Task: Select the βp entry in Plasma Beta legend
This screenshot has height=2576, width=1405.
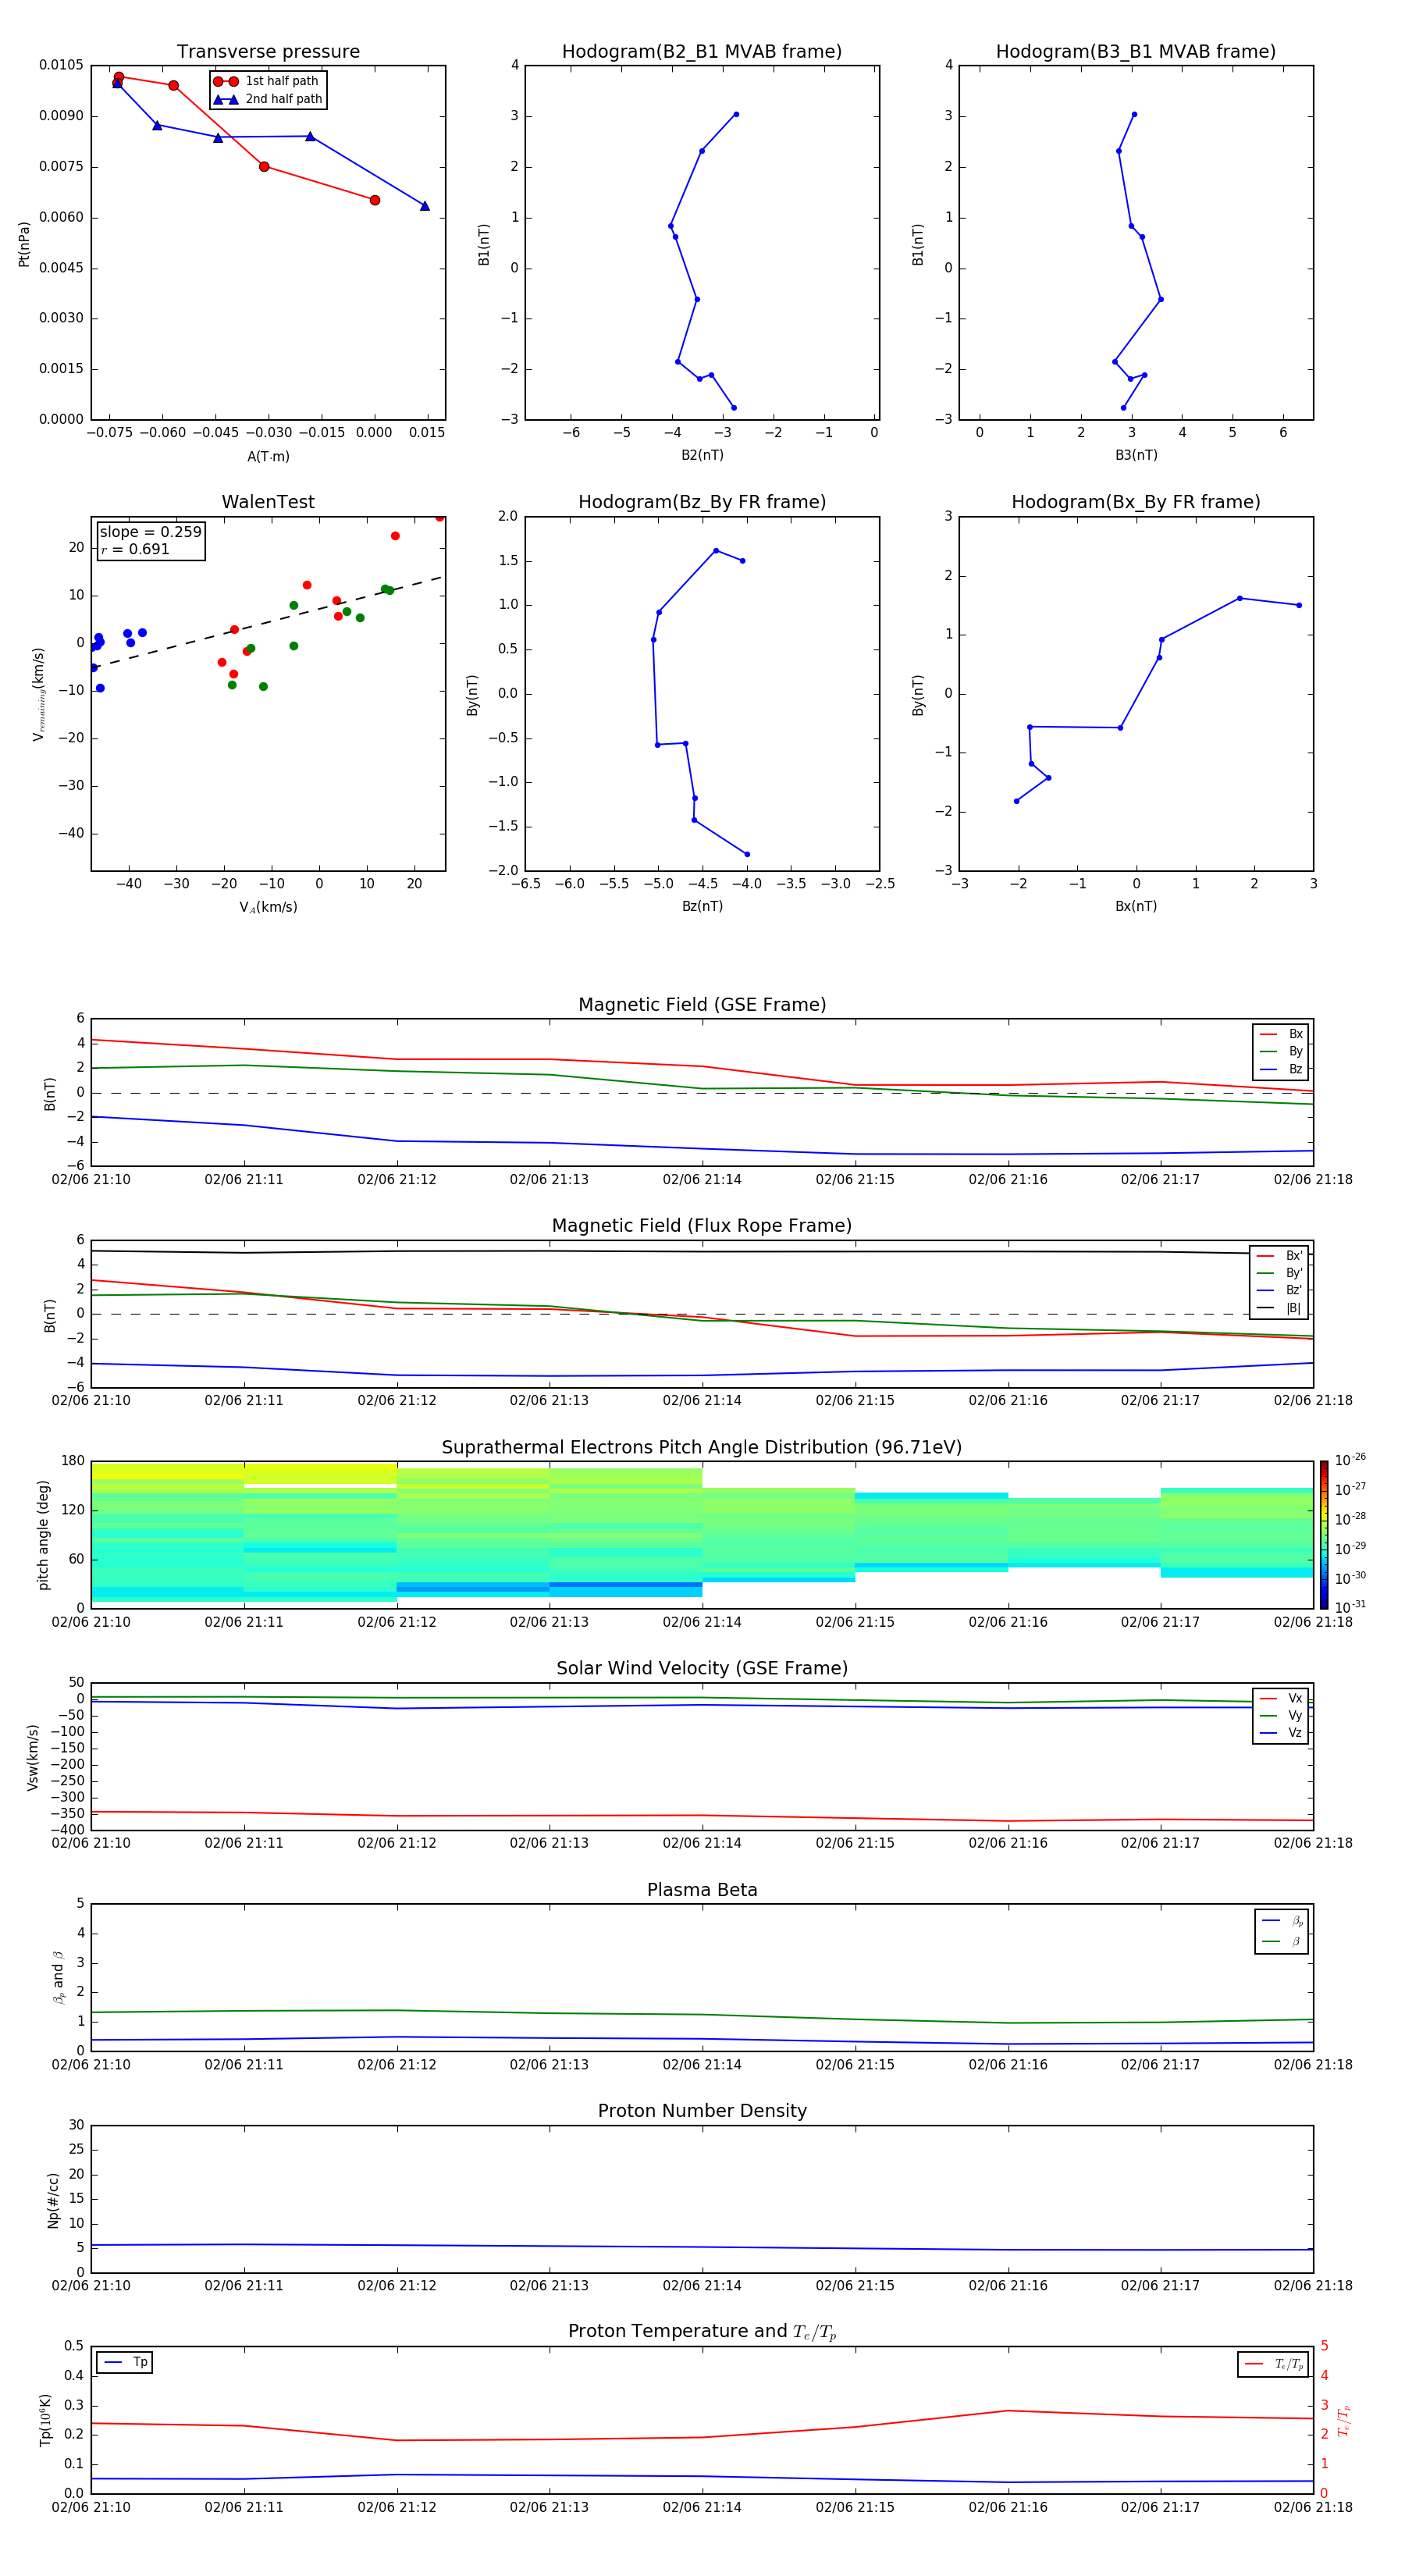Action: coord(1282,1921)
